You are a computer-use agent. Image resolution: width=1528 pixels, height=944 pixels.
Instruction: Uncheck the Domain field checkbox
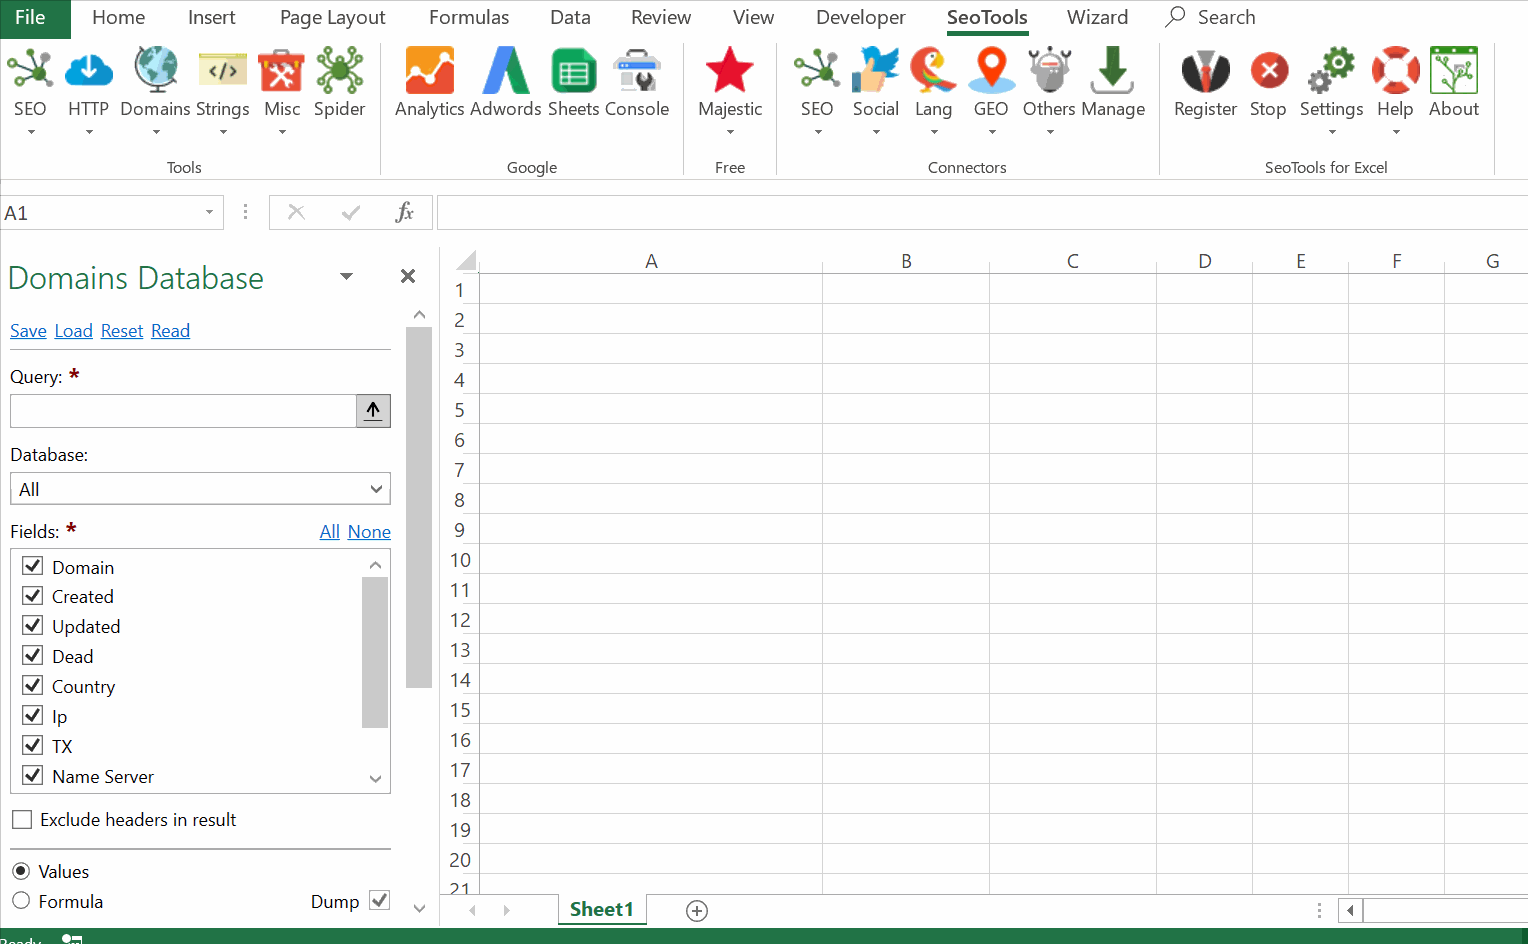[33, 566]
